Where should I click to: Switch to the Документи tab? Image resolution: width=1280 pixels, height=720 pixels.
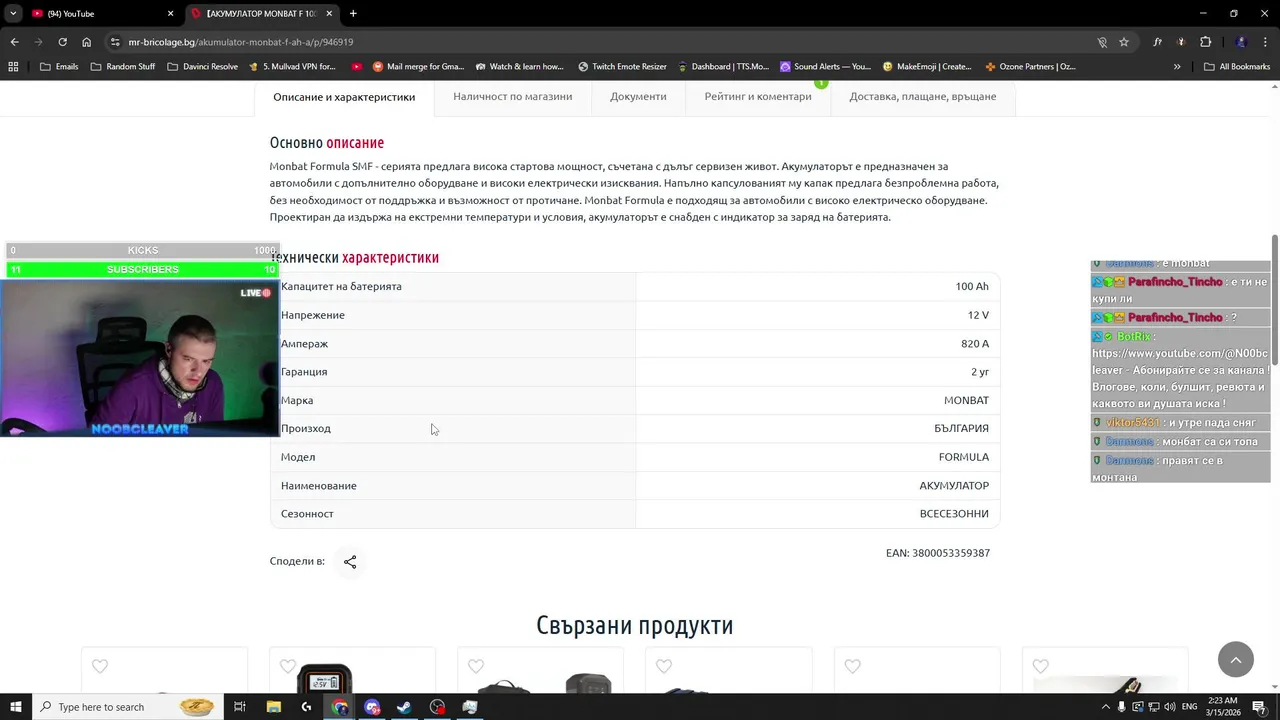pos(638,97)
